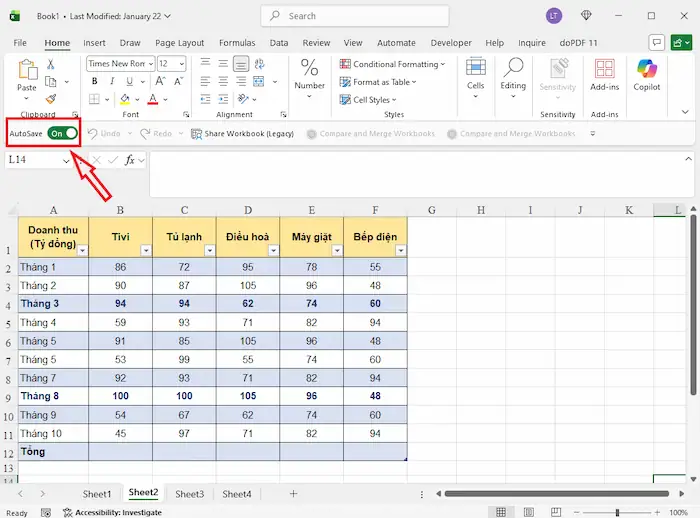Open the Formulas ribbon tab

point(237,43)
